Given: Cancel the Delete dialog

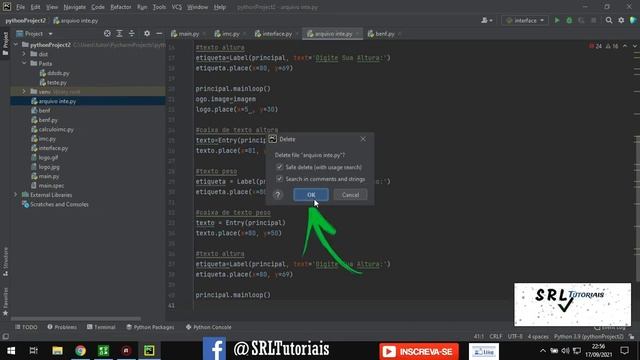Looking at the screenshot, I should click(x=350, y=195).
